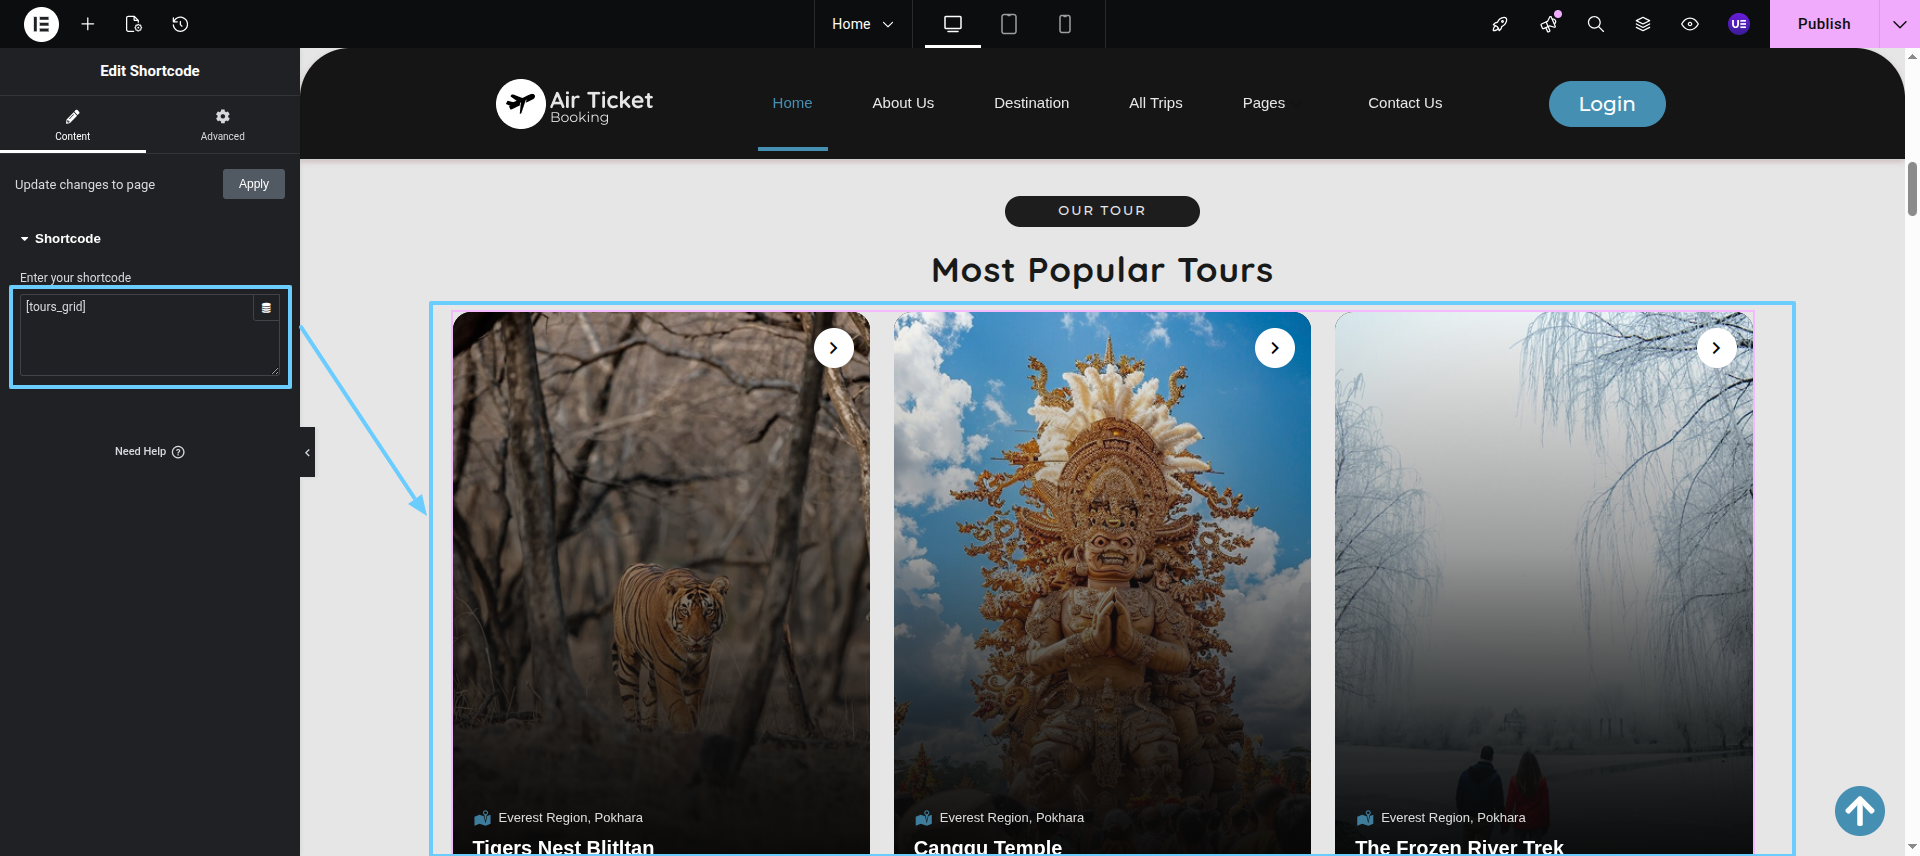The height and width of the screenshot is (856, 1920).
Task: Collapse the Shortcode section
Action: tap(61, 239)
